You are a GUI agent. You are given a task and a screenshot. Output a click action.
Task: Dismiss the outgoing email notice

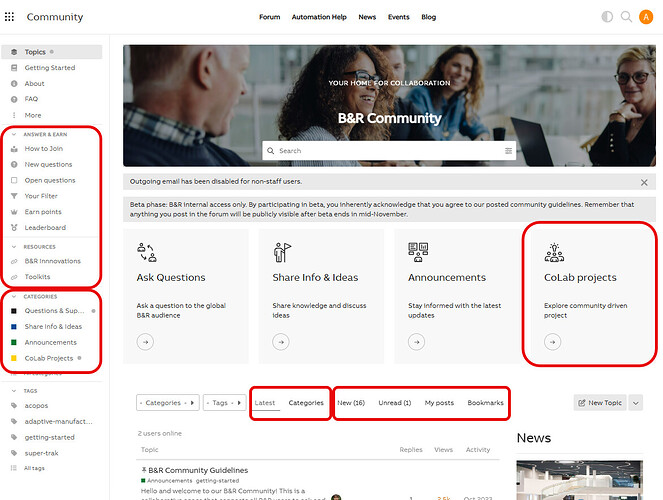coord(644,183)
